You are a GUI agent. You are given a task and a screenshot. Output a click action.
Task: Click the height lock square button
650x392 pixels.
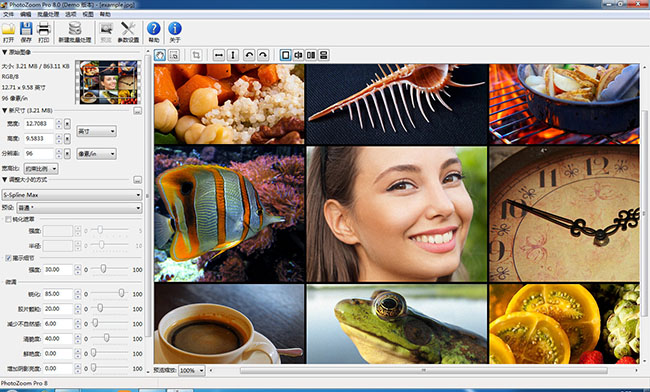point(67,138)
